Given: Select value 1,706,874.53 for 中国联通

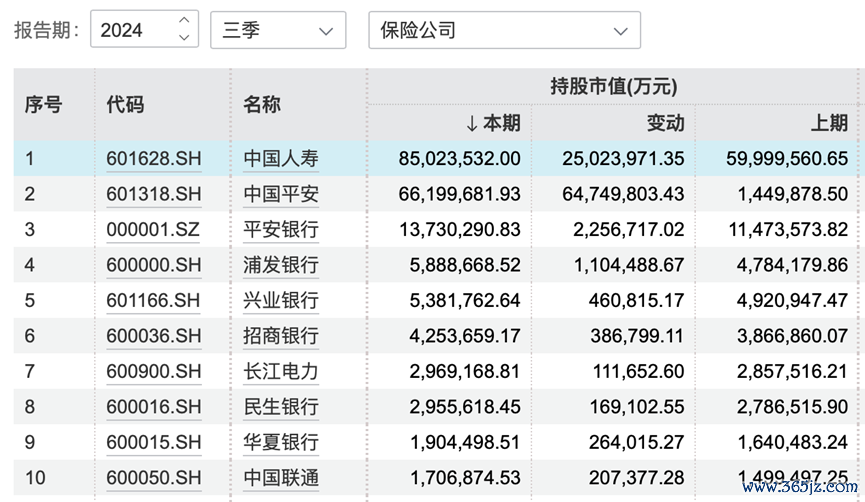Looking at the screenshot, I should 465,478.
